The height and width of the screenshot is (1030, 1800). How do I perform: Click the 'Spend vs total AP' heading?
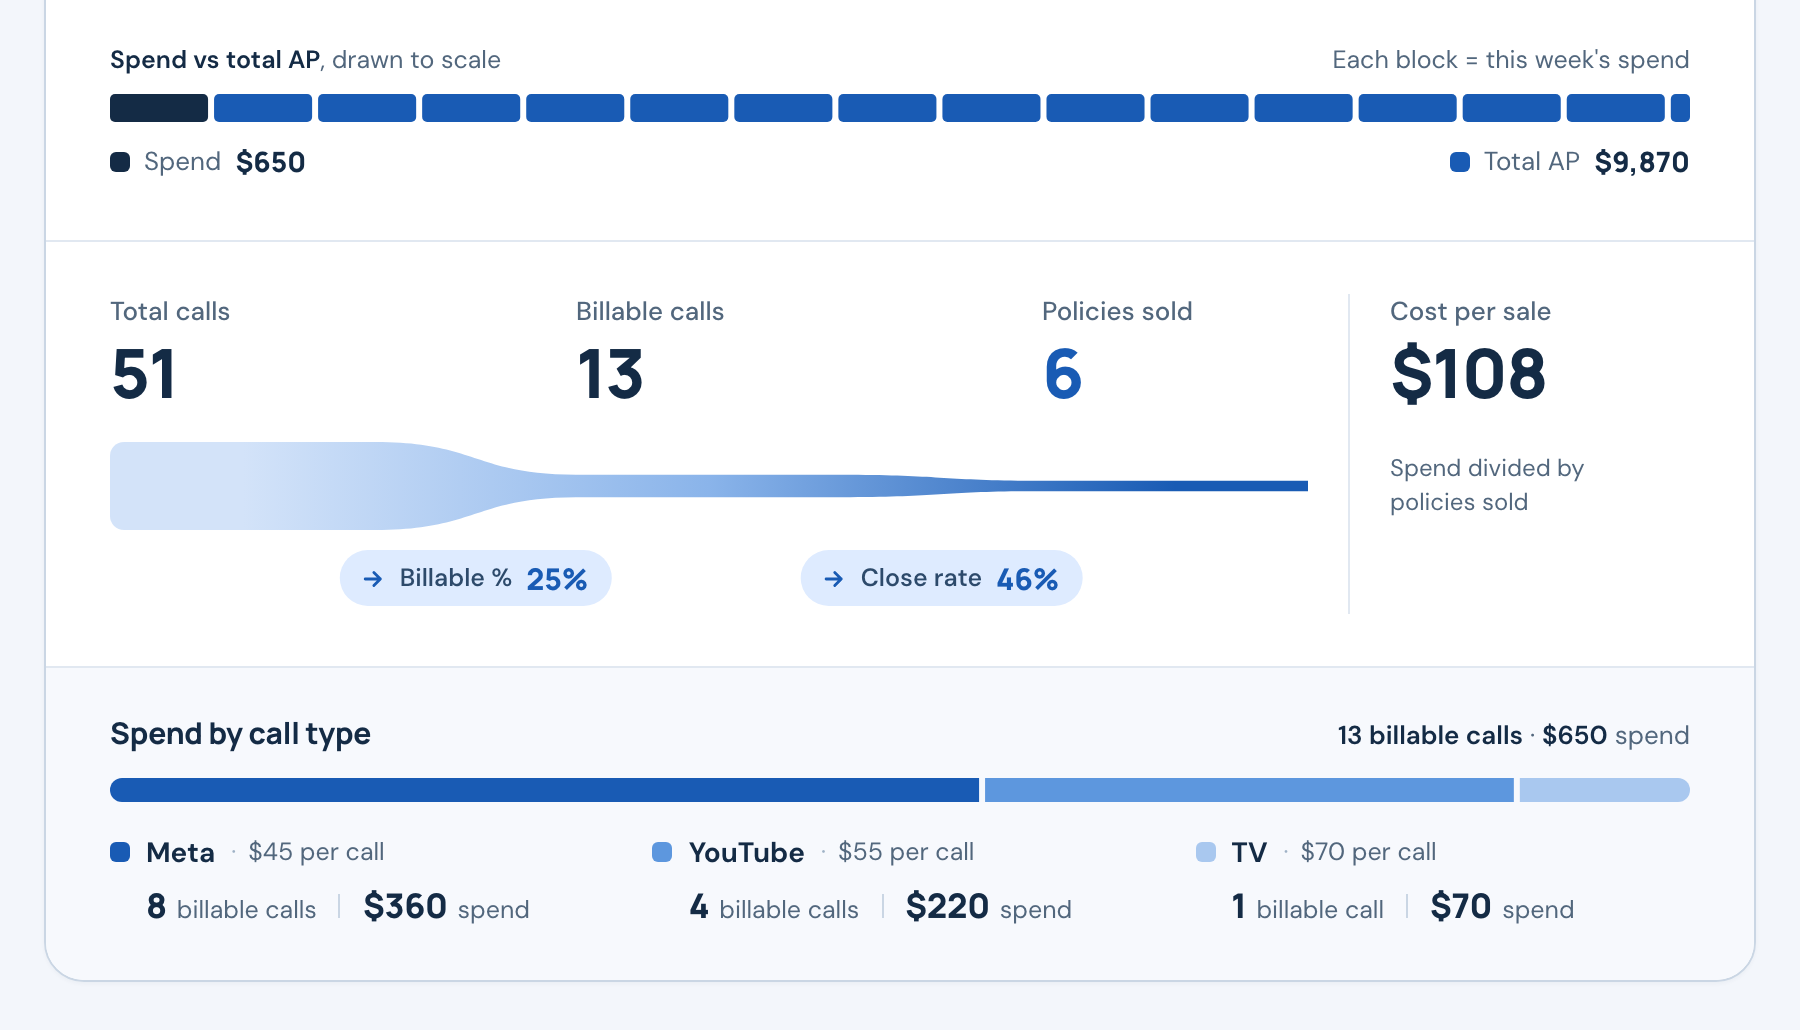(x=215, y=60)
